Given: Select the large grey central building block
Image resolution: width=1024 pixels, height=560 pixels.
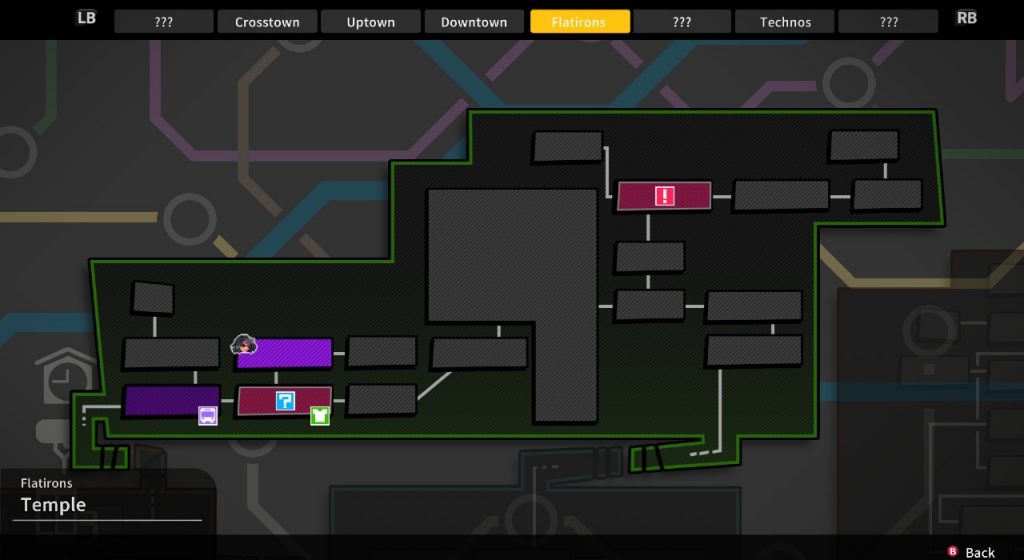Looking at the screenshot, I should pyautogui.click(x=512, y=304).
